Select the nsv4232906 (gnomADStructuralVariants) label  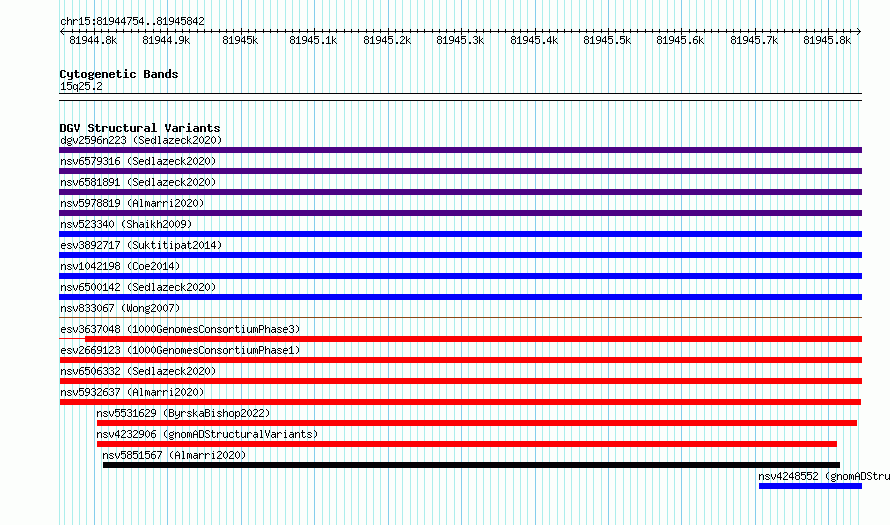207,434
